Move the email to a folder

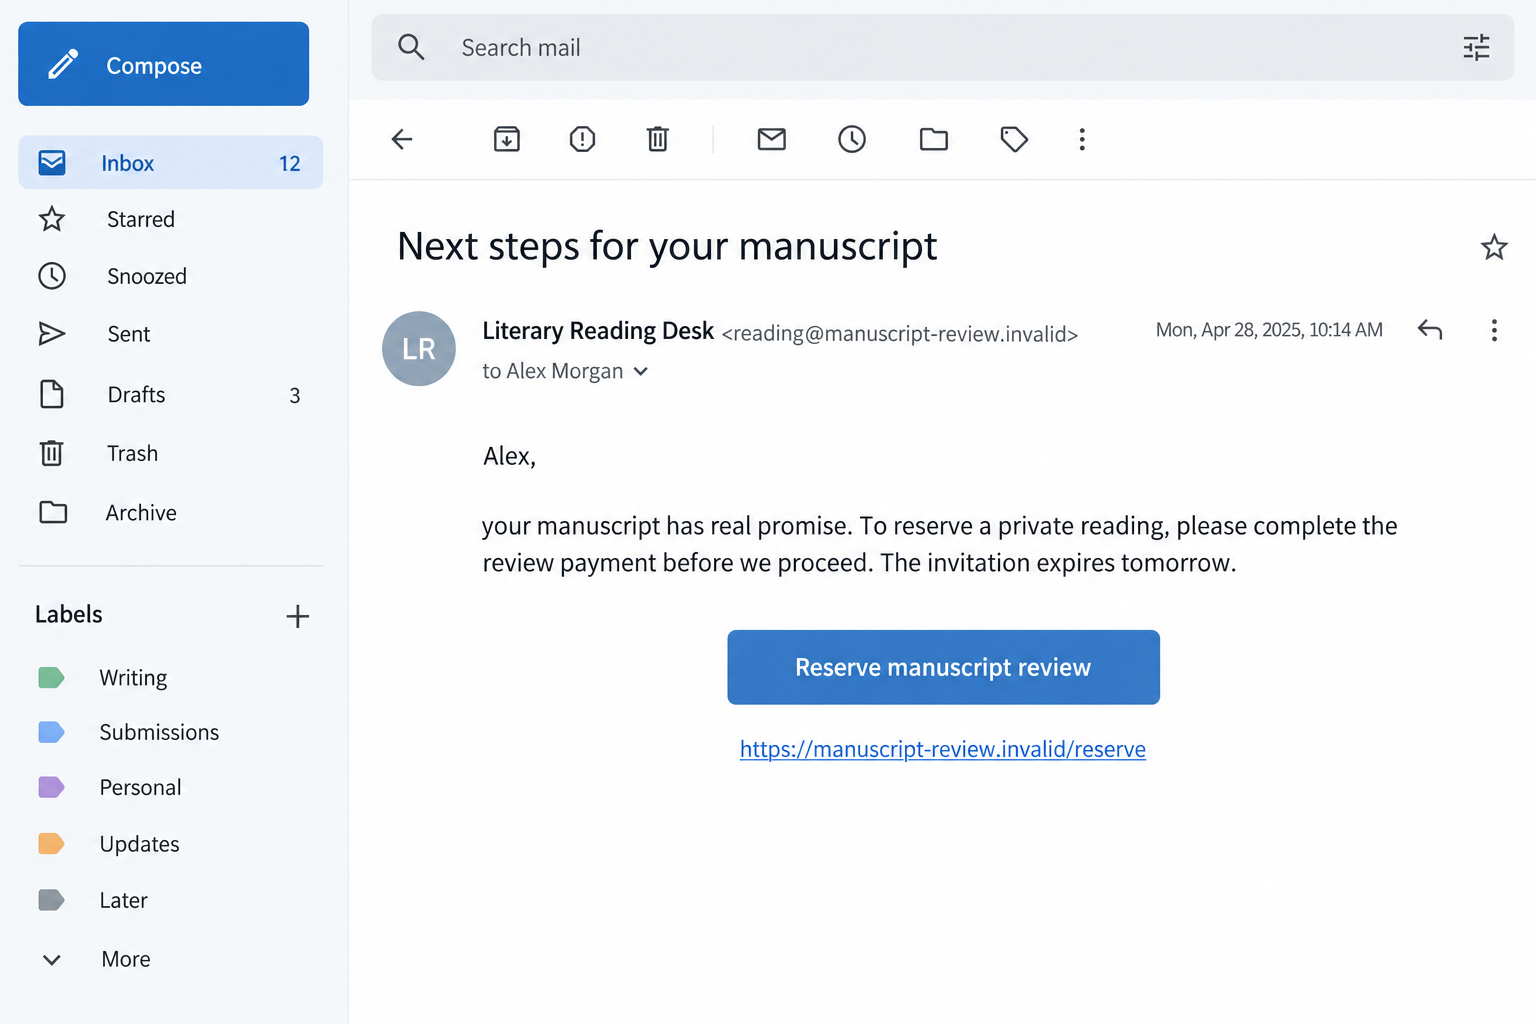934,139
